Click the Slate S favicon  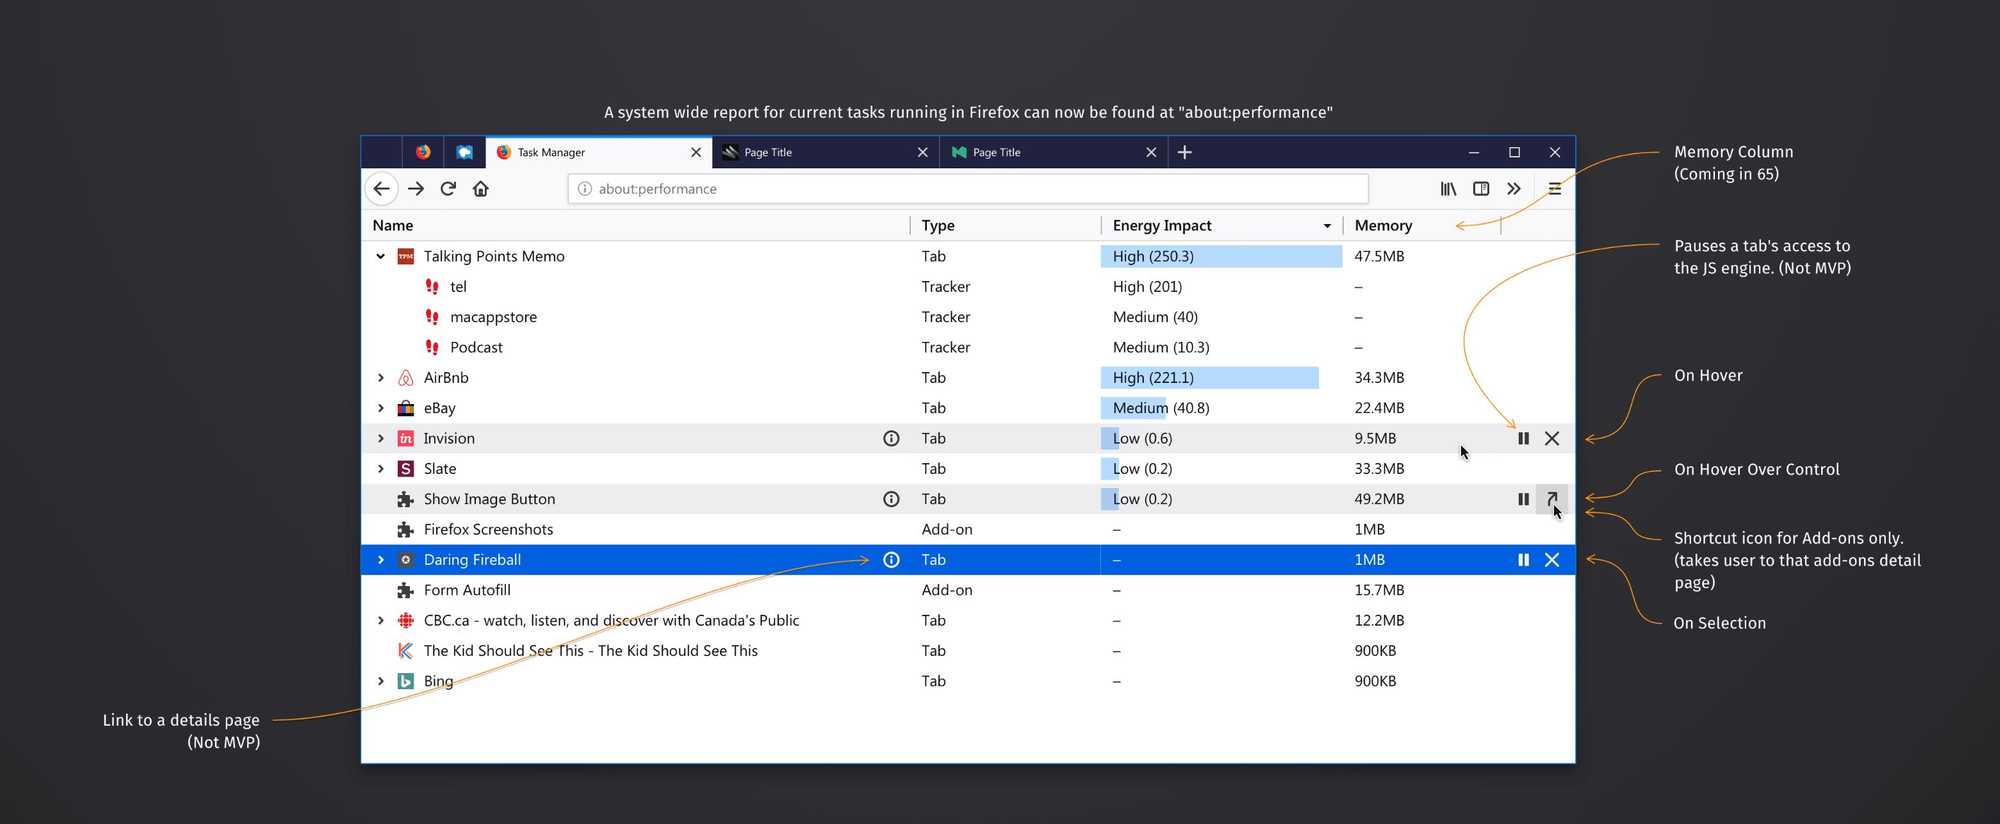pyautogui.click(x=406, y=469)
